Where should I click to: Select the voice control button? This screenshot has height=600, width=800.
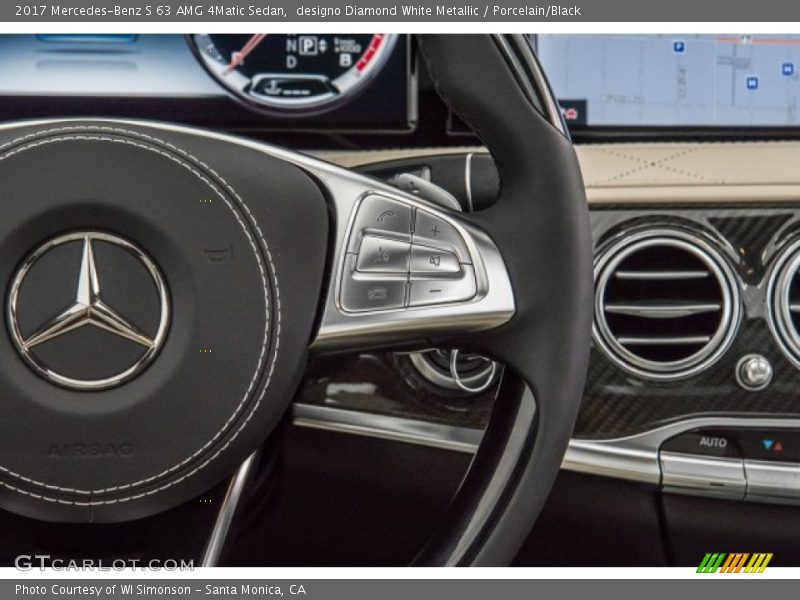(x=383, y=256)
